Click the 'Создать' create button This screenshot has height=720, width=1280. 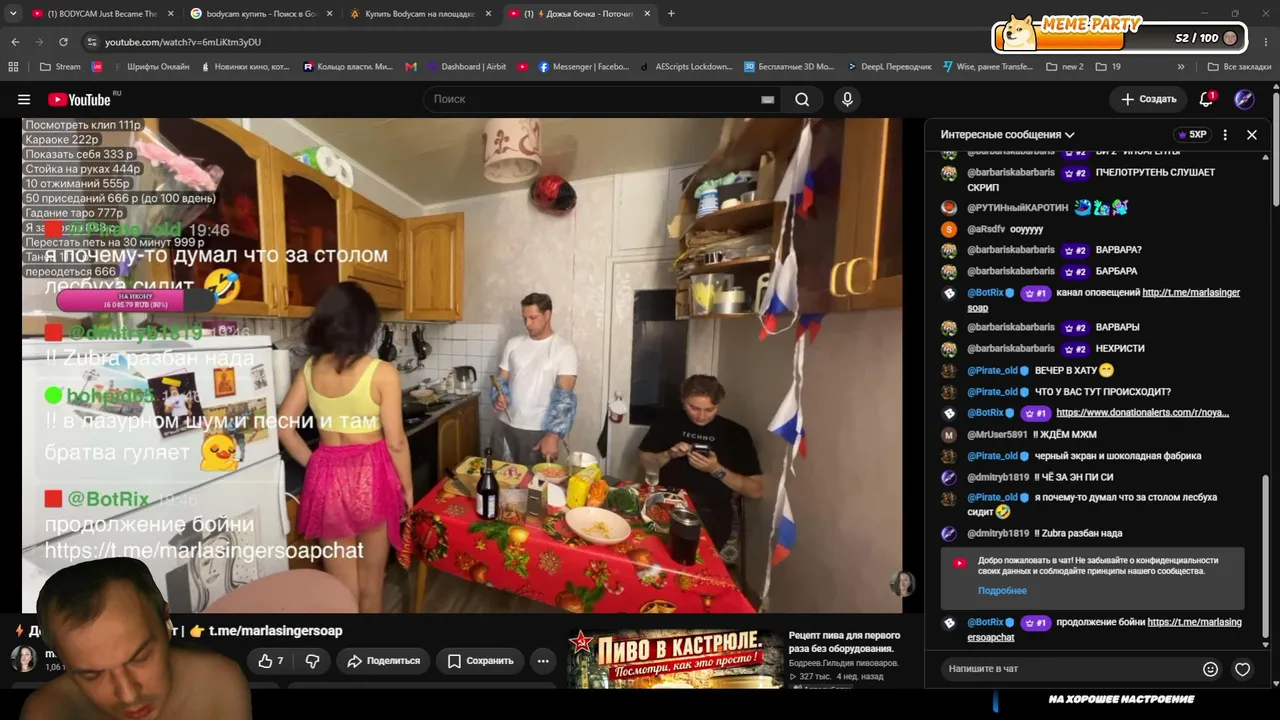tap(1148, 99)
